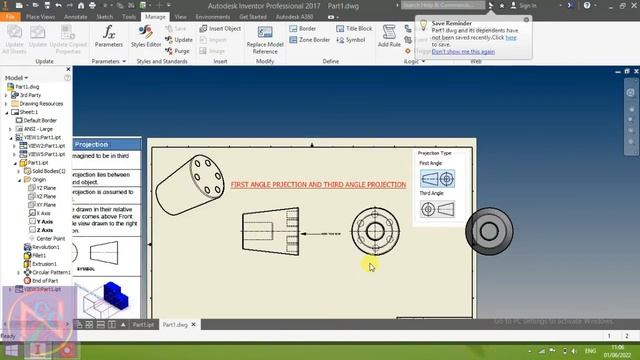
Task: Switch to Tools ribbon tab
Action: pos(129,17)
